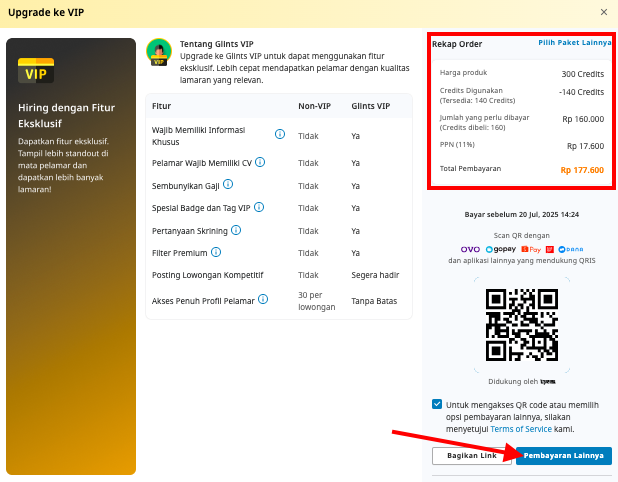This screenshot has width=618, height=482.
Task: Click the Tanpa Batas cell
Action: coord(374,301)
